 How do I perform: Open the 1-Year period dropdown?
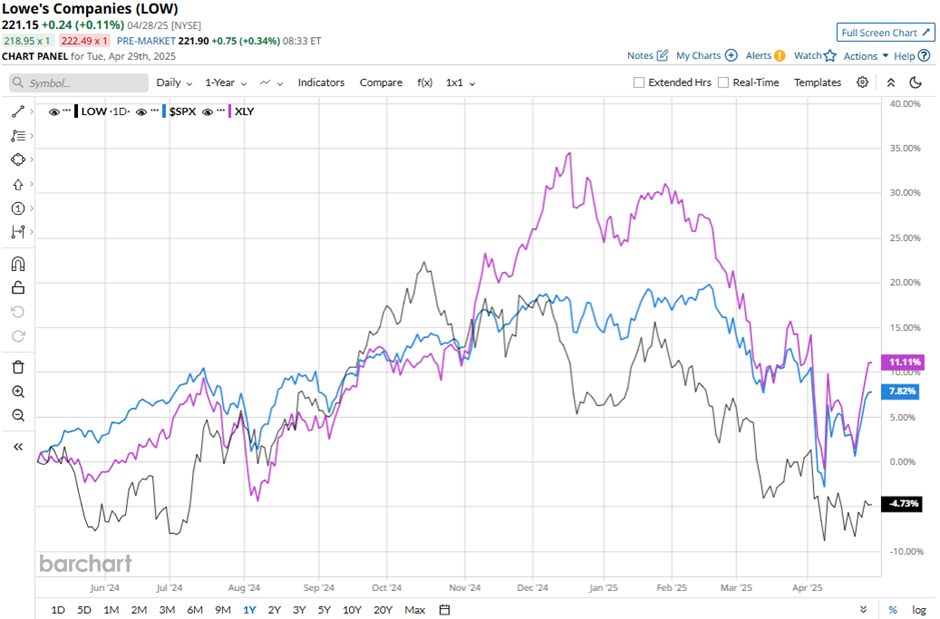pyautogui.click(x=225, y=83)
